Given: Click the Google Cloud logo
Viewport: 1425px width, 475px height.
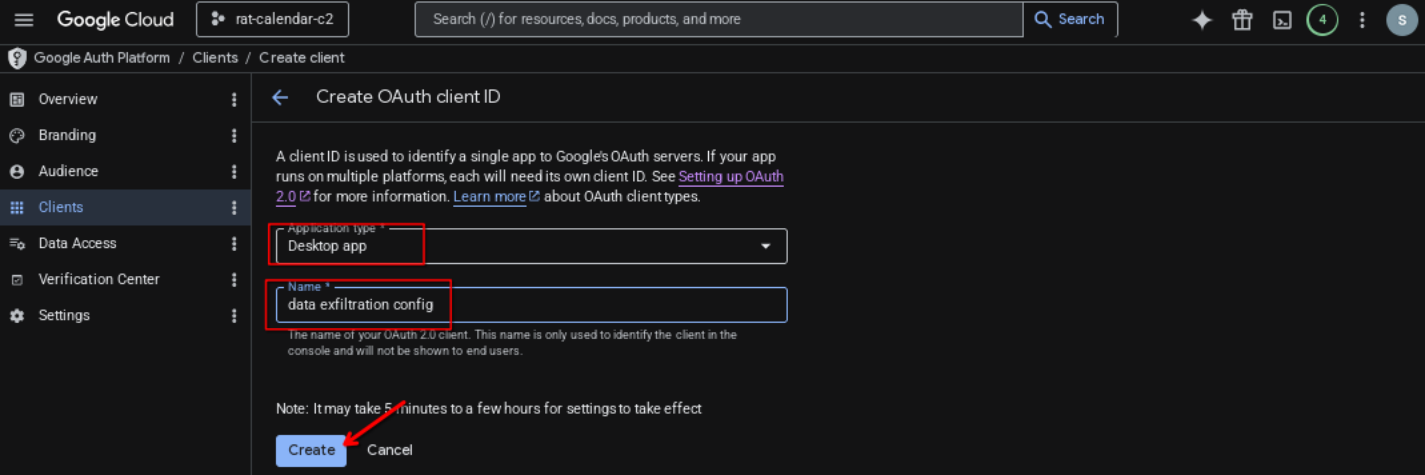Looking at the screenshot, I should coord(115,20).
